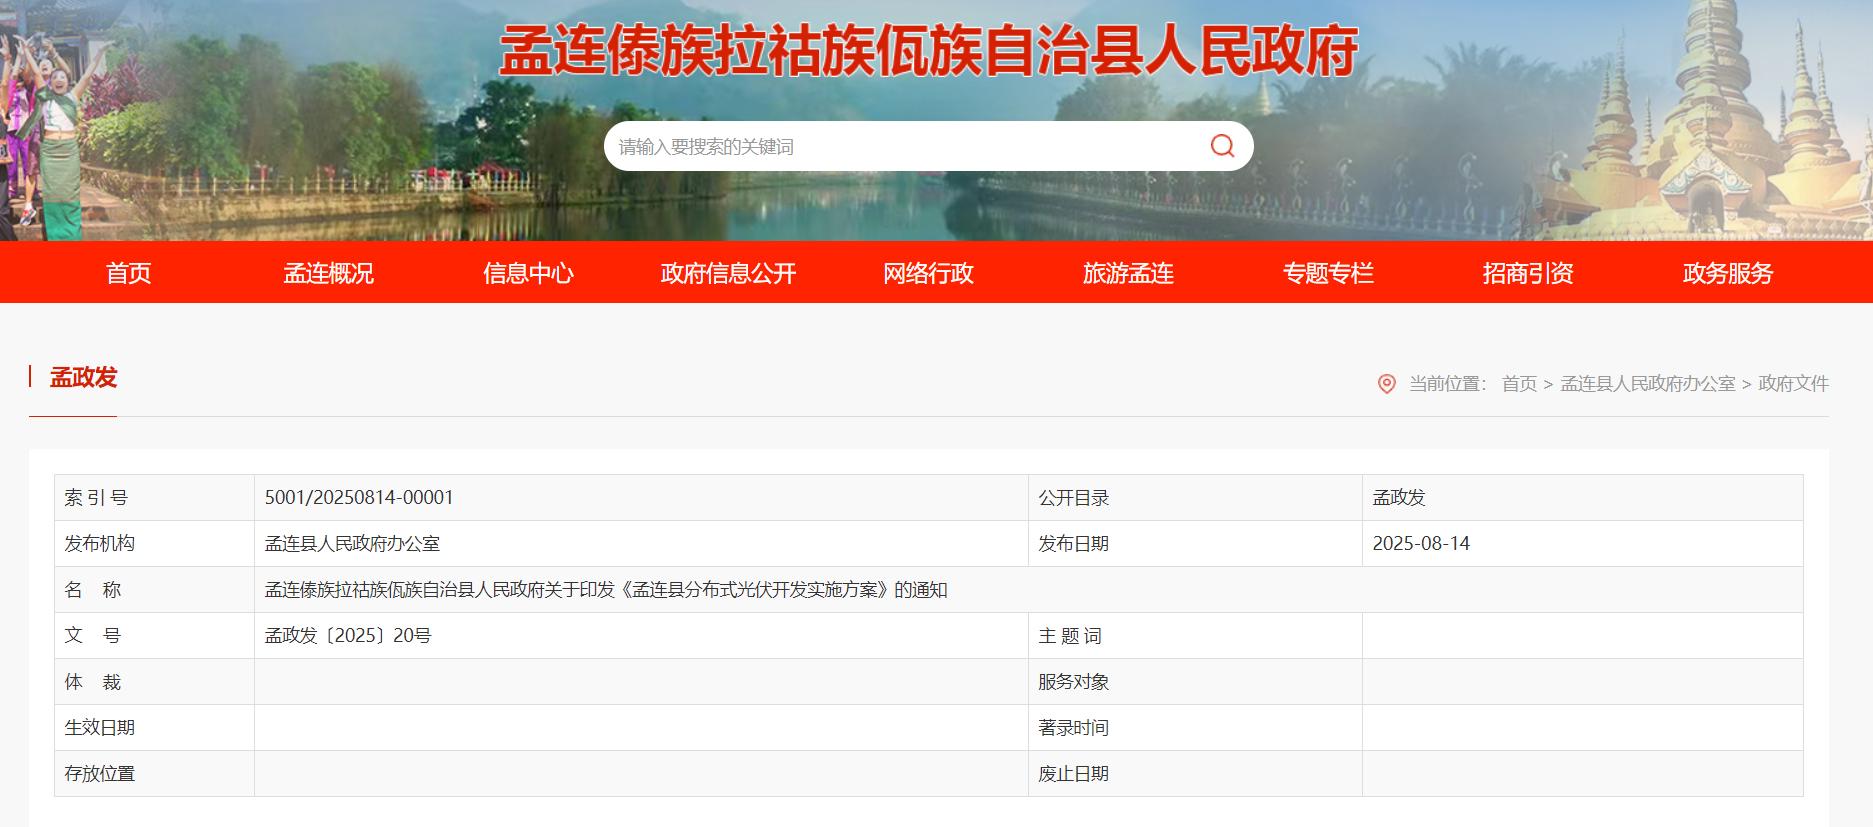
Task: Open 政府信息公开 navigation item
Action: point(728,273)
